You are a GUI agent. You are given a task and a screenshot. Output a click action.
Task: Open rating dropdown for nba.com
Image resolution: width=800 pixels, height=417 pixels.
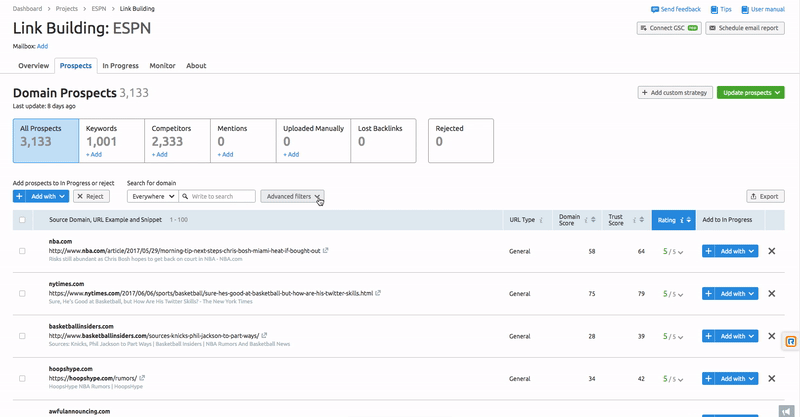[x=673, y=252]
